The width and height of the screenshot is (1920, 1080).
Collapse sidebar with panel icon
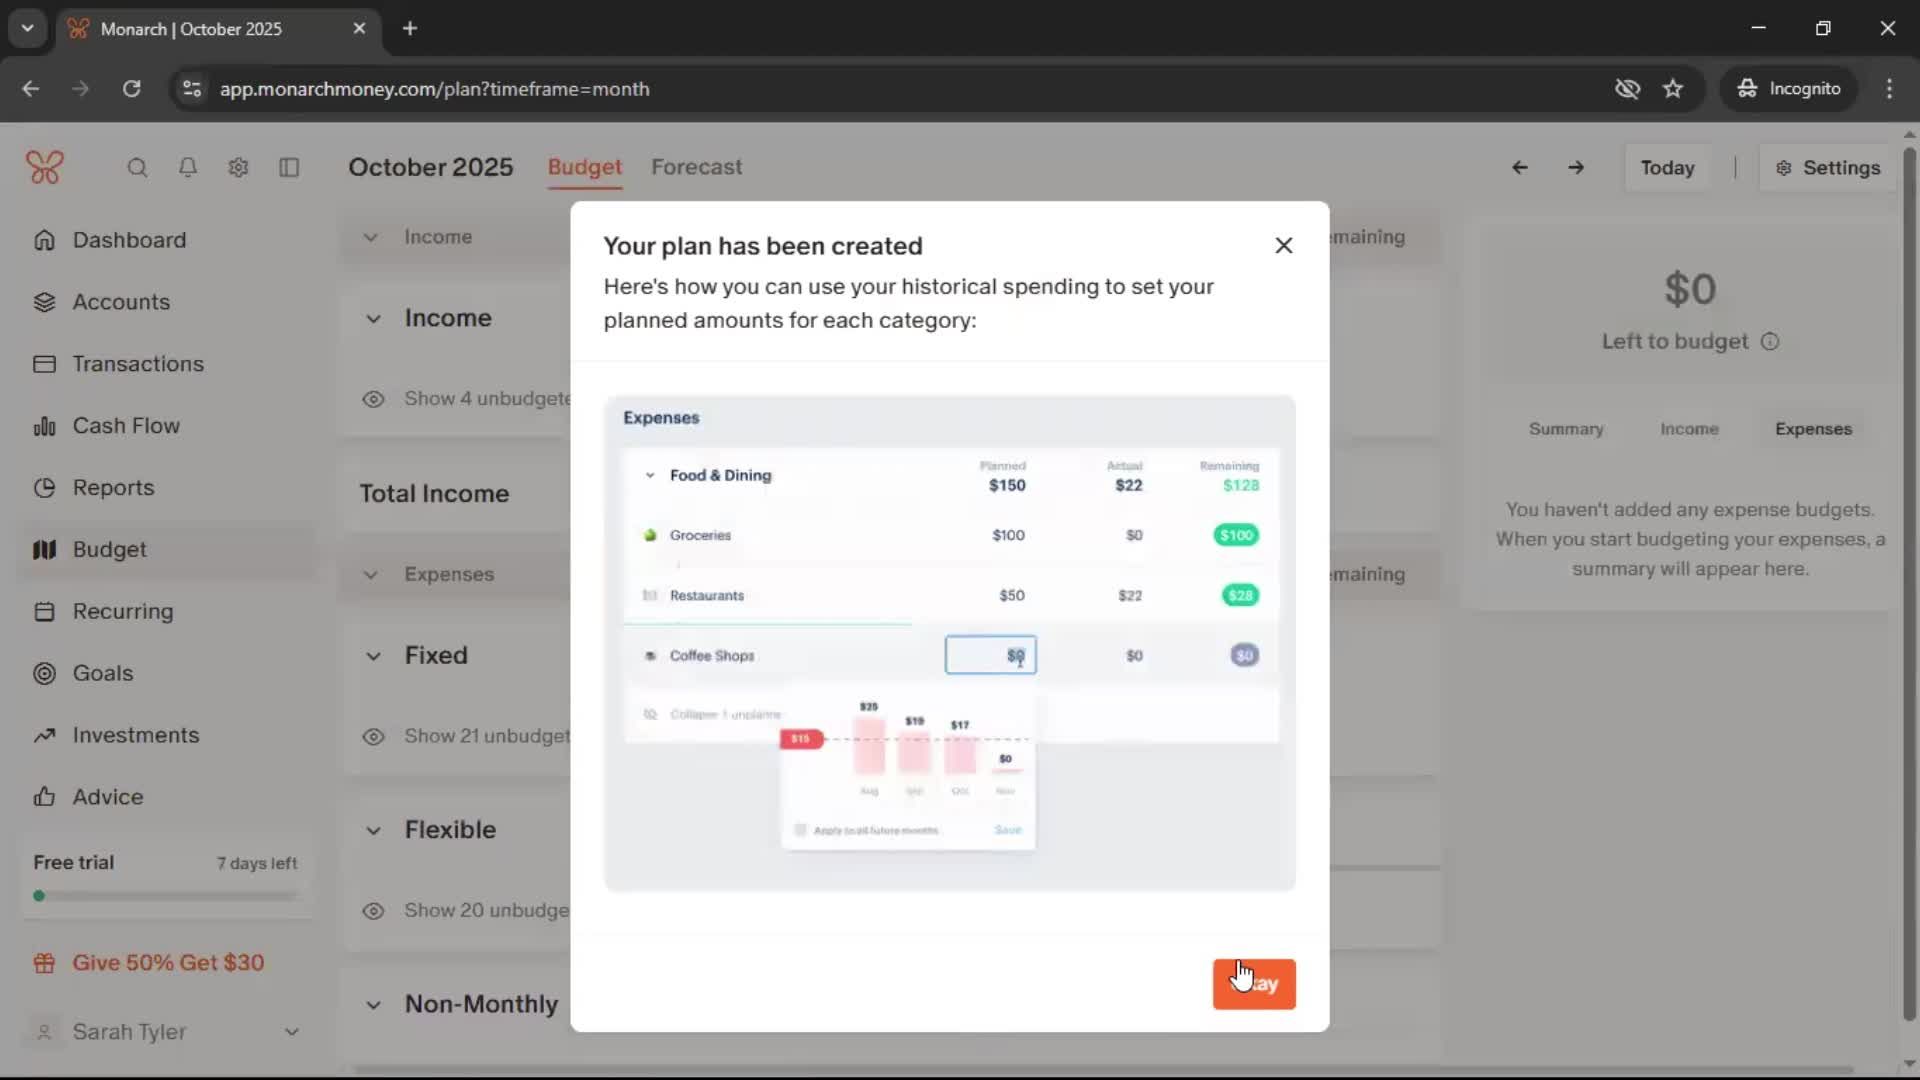[x=289, y=168]
